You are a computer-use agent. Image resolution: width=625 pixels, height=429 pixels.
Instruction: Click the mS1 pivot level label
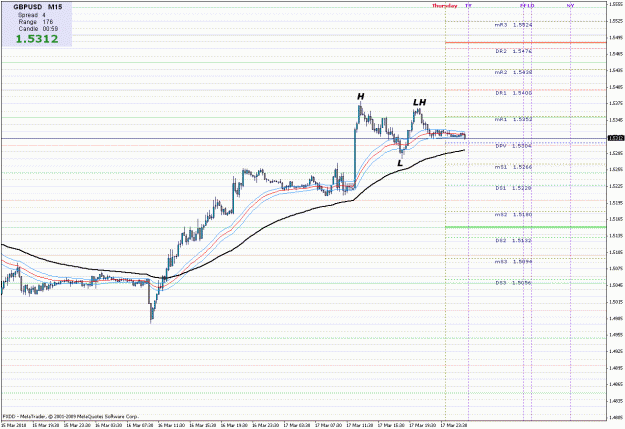pos(513,167)
